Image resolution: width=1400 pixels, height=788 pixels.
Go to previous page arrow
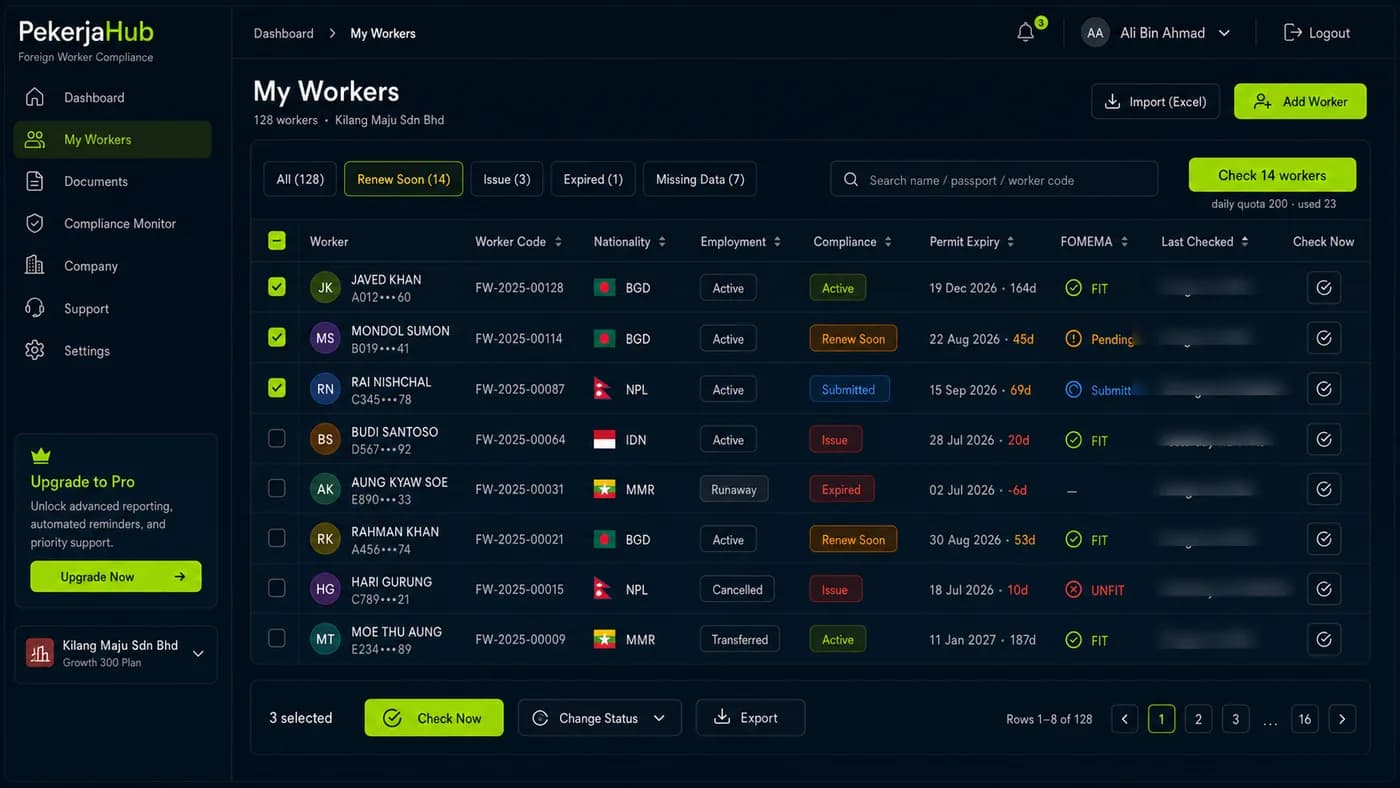click(1125, 719)
